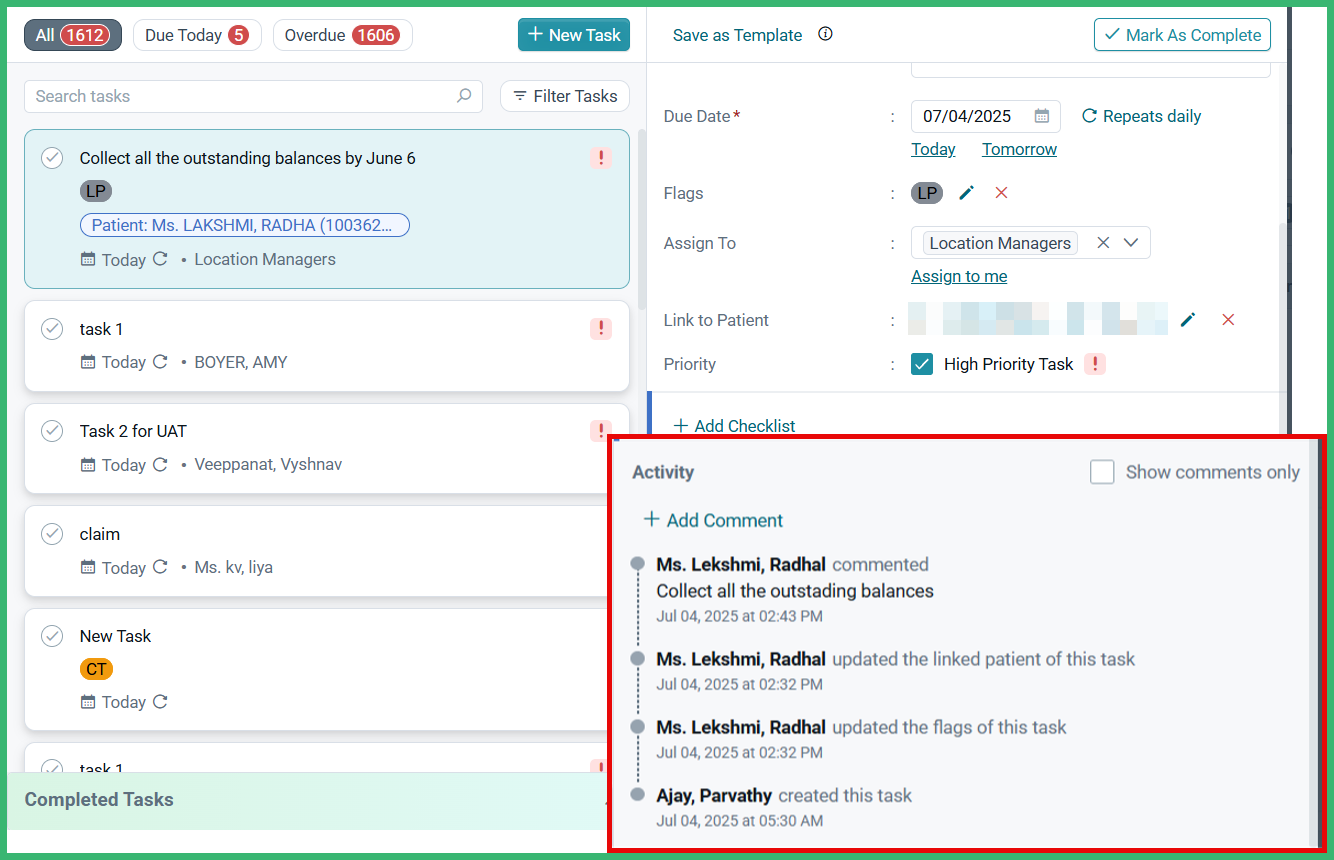Click the search magnifier icon

[x=464, y=96]
